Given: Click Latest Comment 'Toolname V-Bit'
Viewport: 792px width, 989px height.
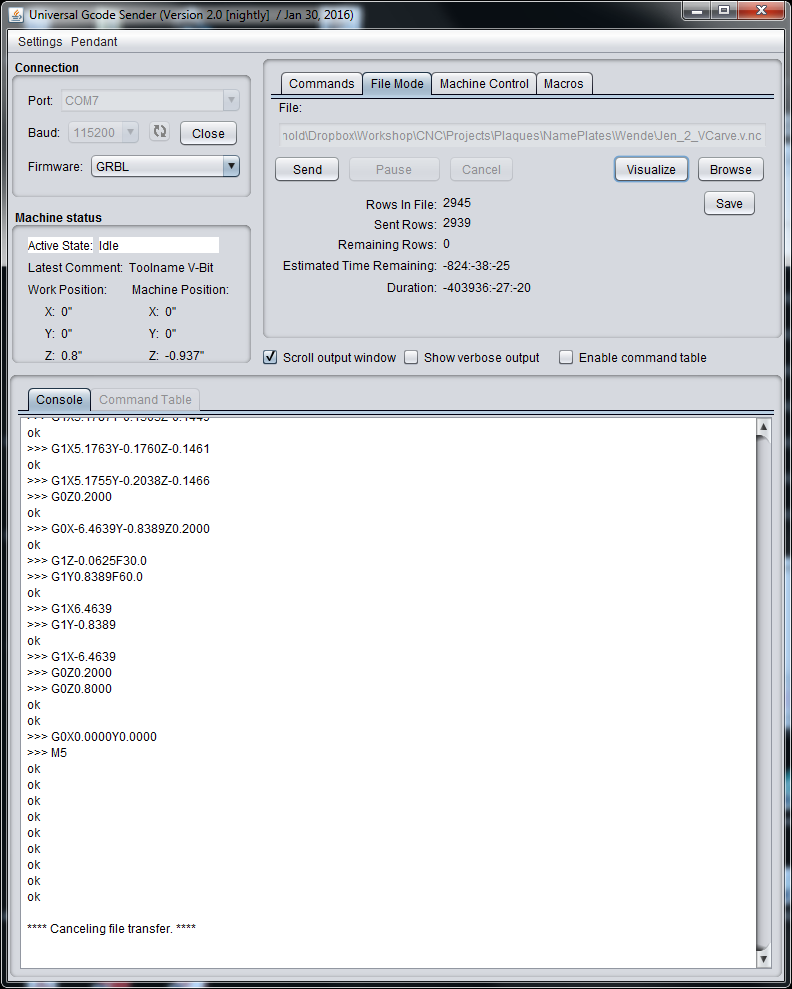Looking at the screenshot, I should pyautogui.click(x=171, y=267).
